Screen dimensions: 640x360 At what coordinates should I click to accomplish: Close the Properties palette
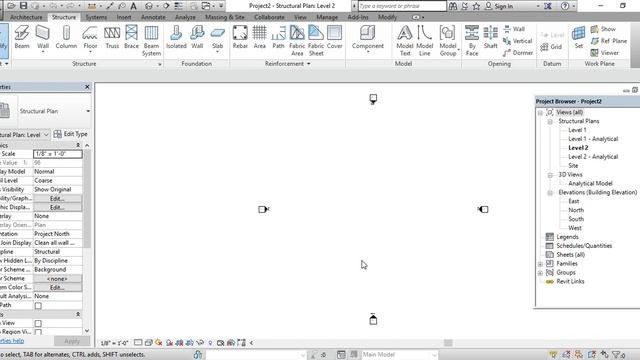coord(87,87)
